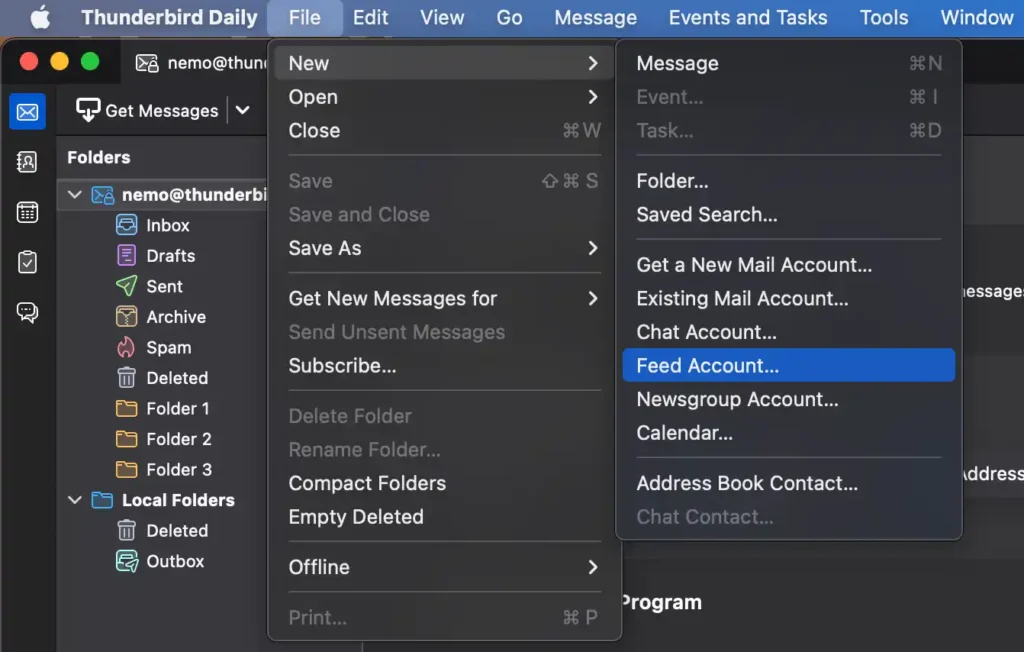Open the Apple menu
This screenshot has height=652, width=1024.
(40, 18)
